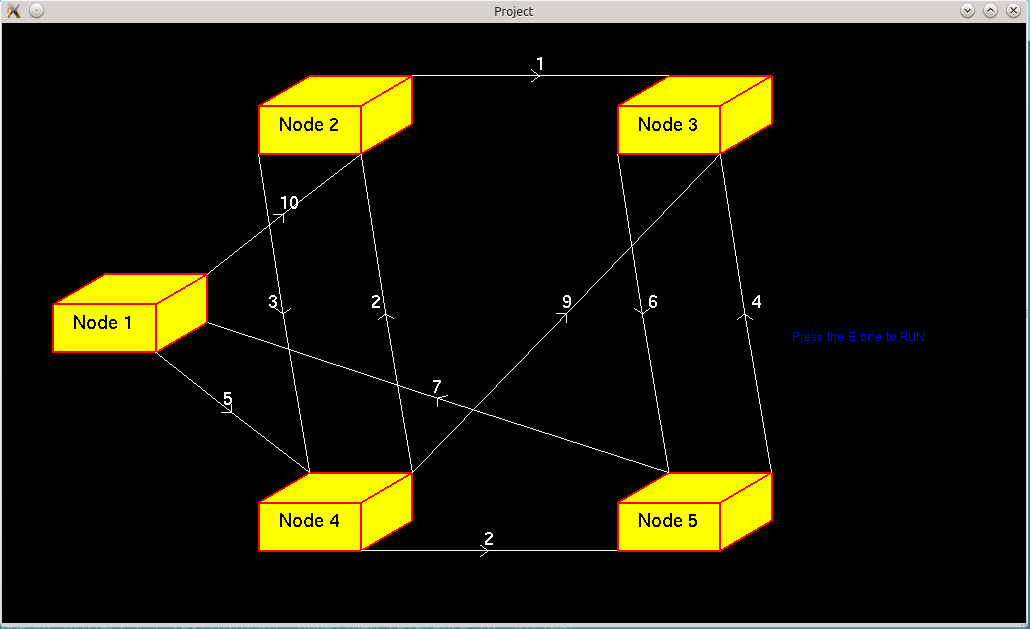
Task: Select the Node 5 box
Action: coord(670,521)
